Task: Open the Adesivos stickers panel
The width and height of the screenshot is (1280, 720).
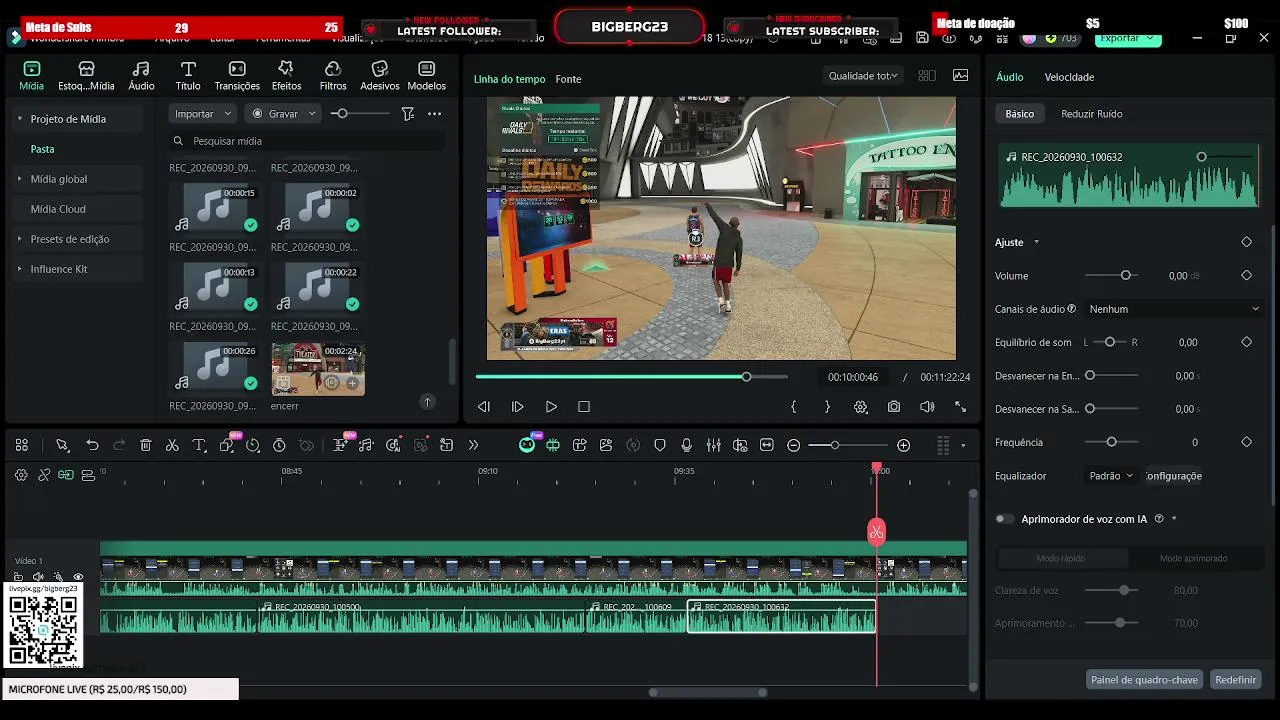Action: pos(379,75)
